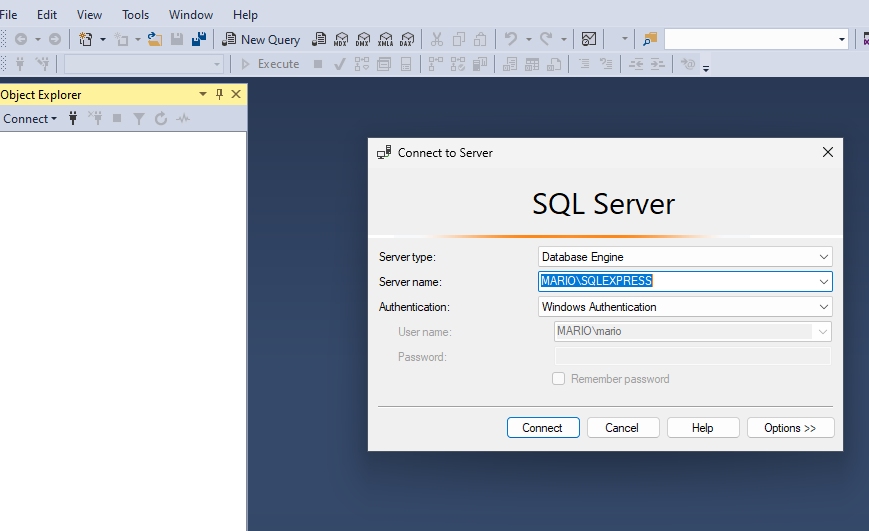
Task: Close the Object Explorer panel
Action: [x=236, y=94]
